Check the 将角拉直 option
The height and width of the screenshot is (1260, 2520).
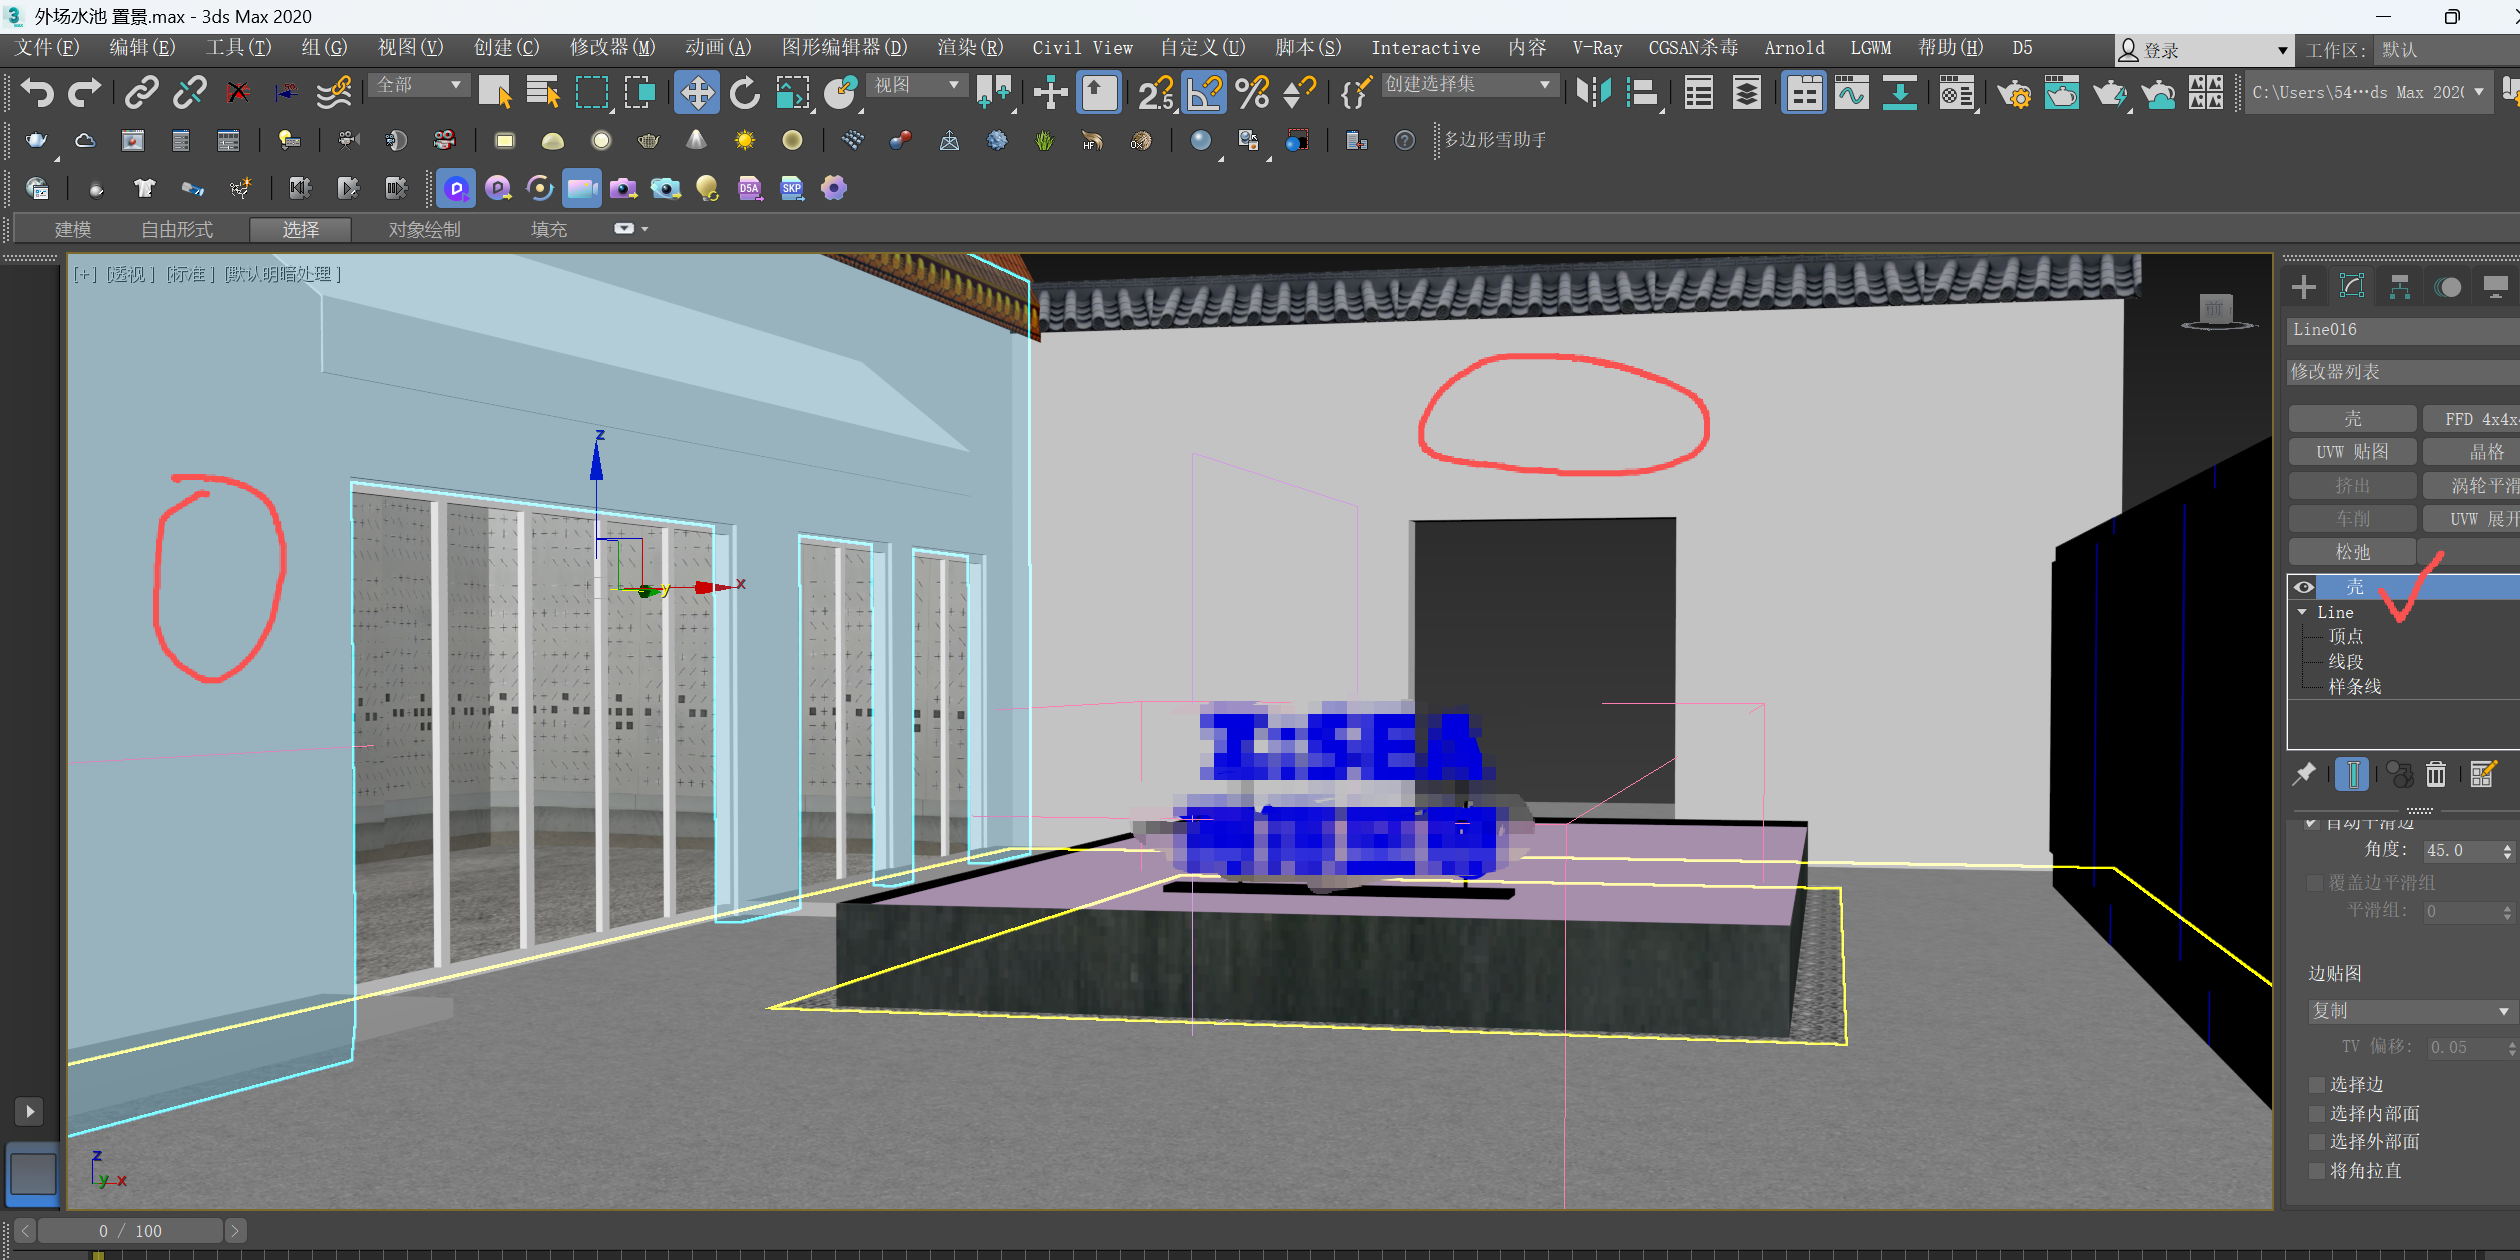[x=2316, y=1171]
